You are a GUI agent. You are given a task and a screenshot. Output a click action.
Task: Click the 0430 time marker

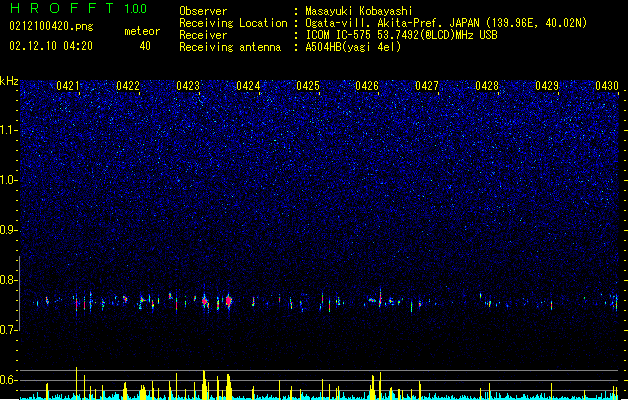607,86
